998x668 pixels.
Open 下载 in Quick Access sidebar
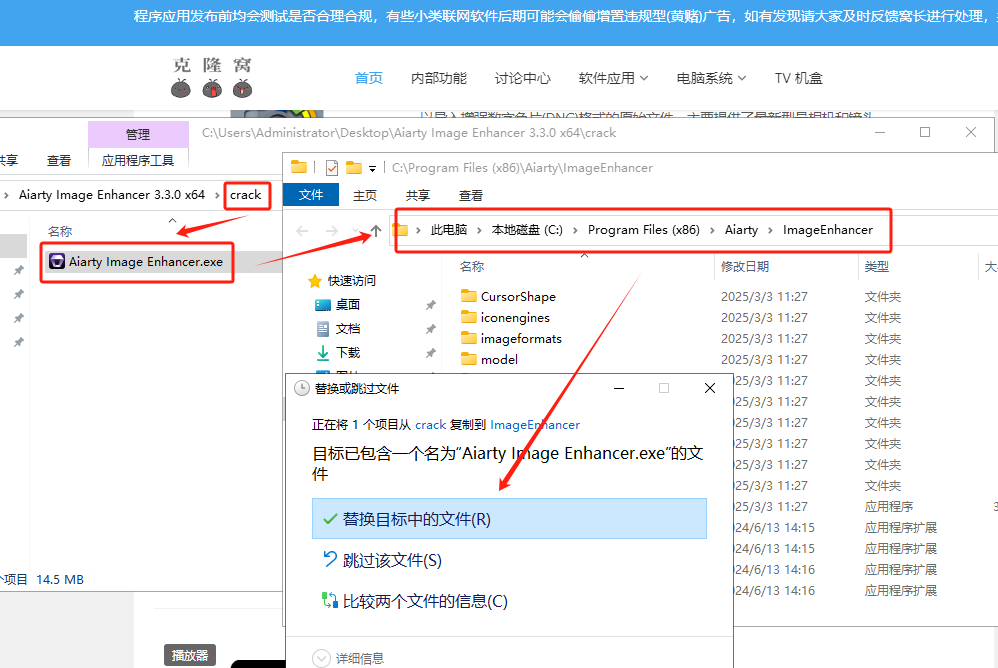pos(347,353)
